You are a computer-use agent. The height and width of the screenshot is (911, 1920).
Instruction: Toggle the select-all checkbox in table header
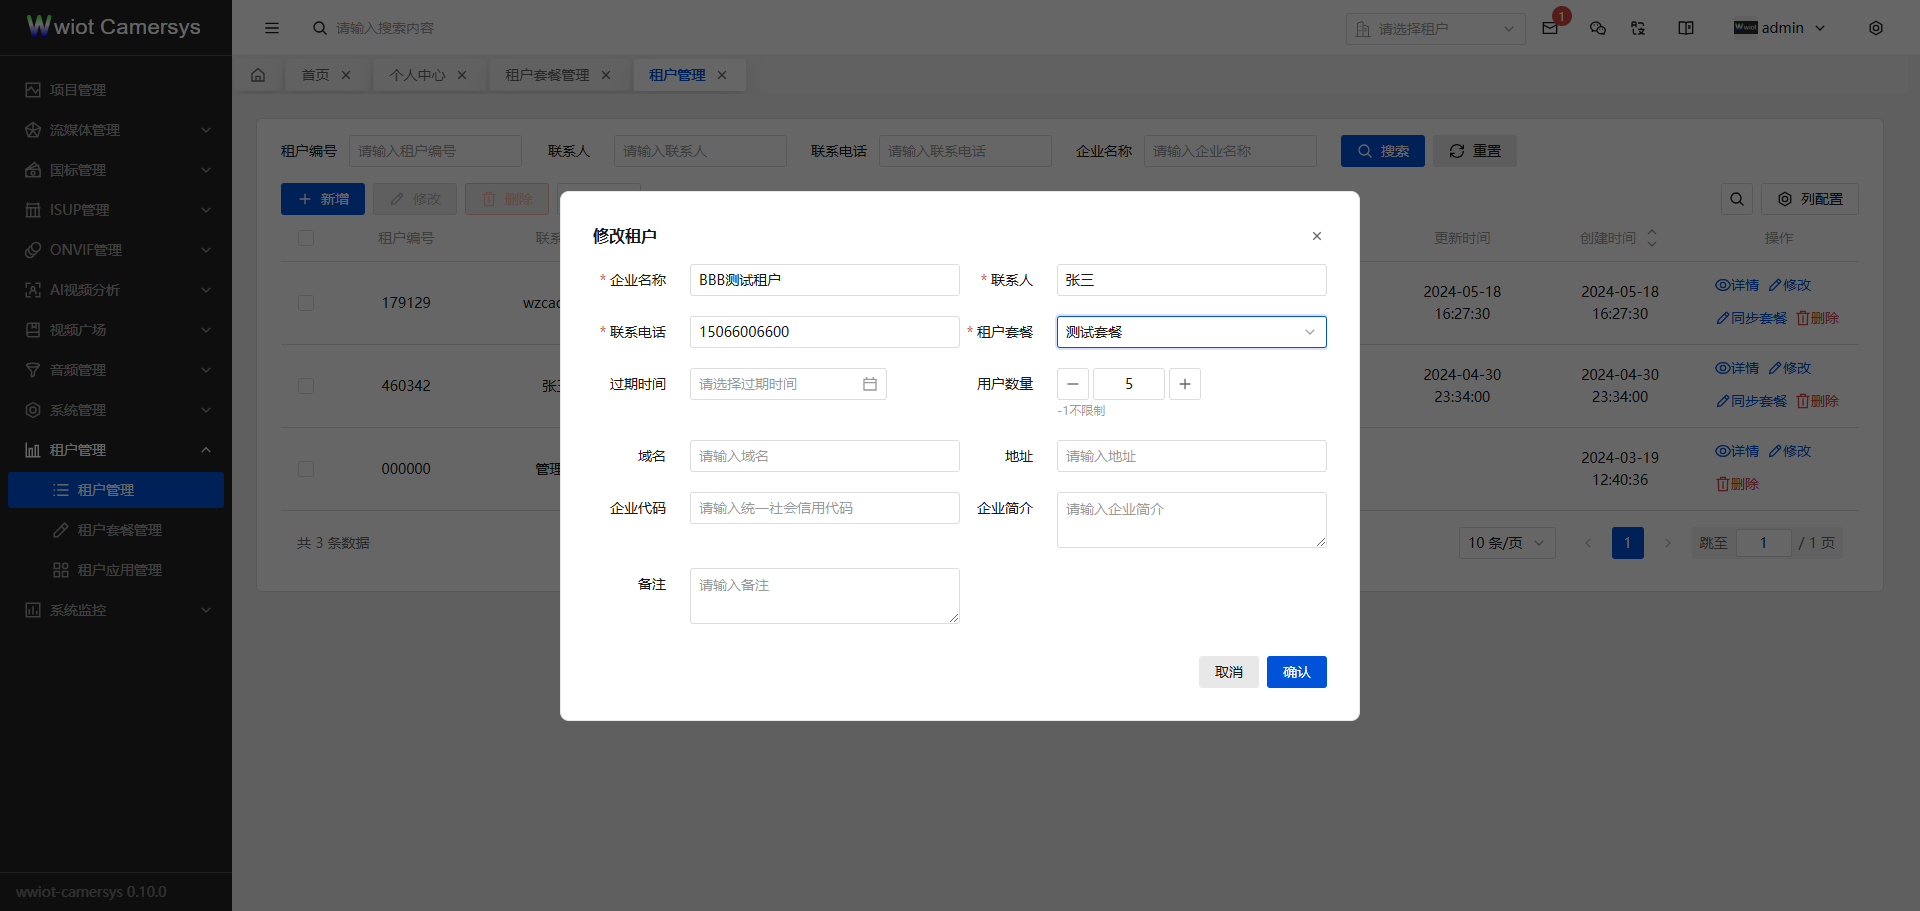tap(306, 238)
